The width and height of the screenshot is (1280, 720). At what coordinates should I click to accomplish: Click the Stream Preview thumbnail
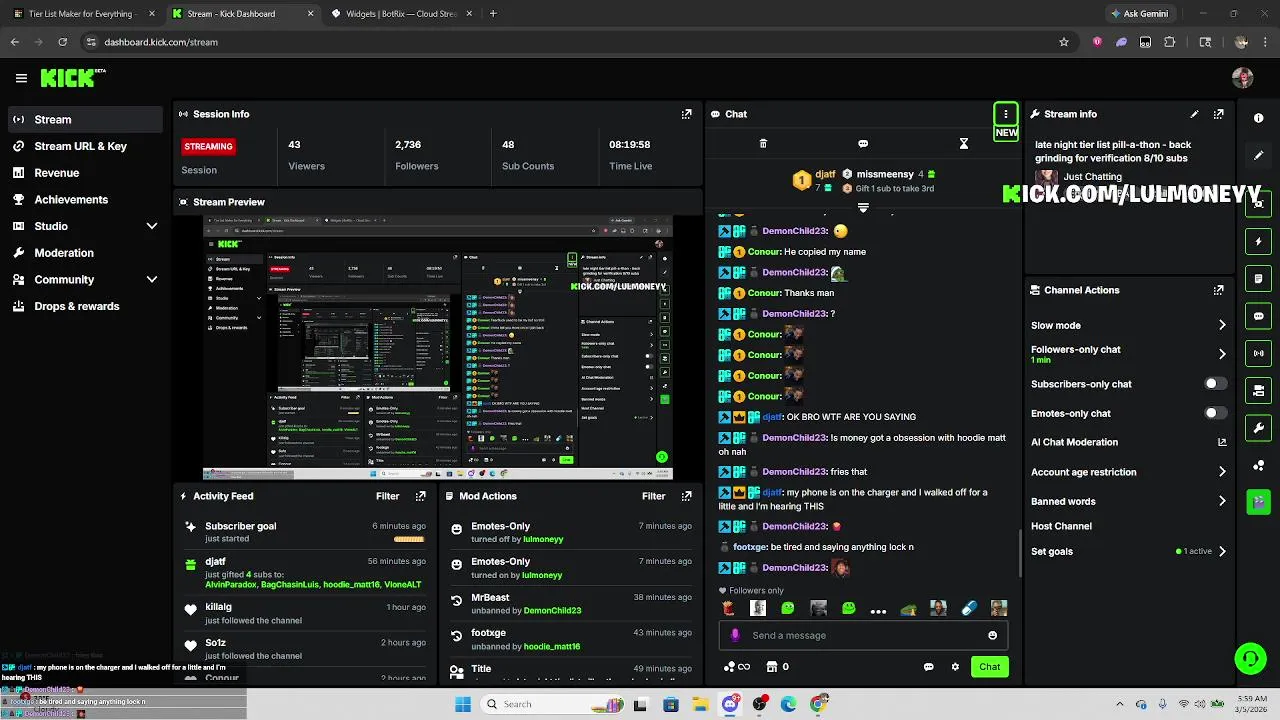click(x=438, y=347)
